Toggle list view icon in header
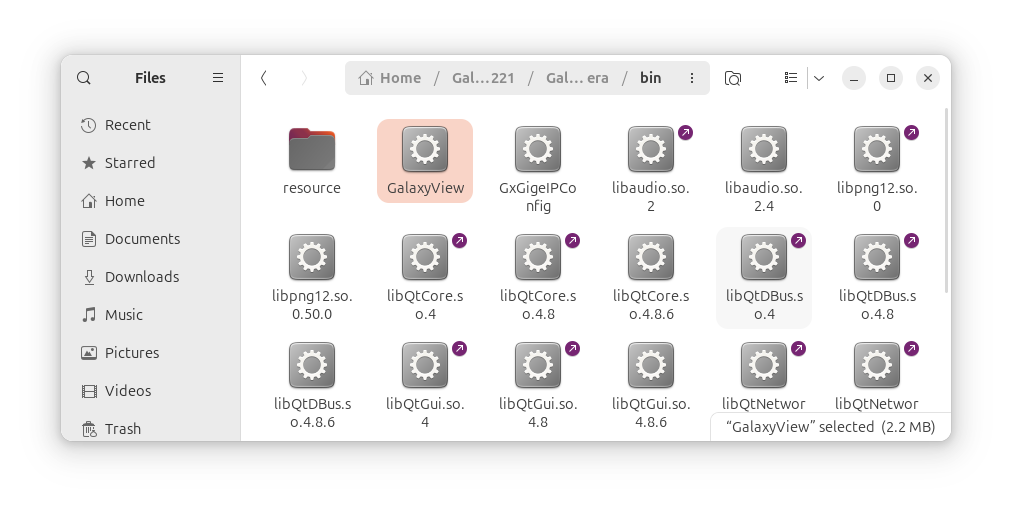The width and height of the screenshot is (1012, 508). pos(791,78)
